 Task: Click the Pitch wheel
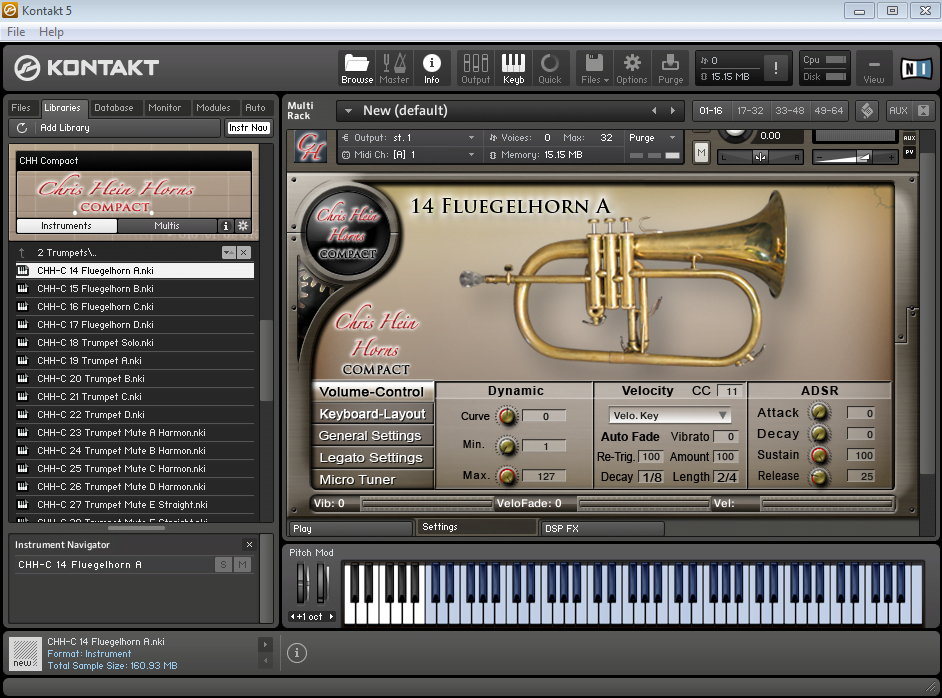[302, 583]
